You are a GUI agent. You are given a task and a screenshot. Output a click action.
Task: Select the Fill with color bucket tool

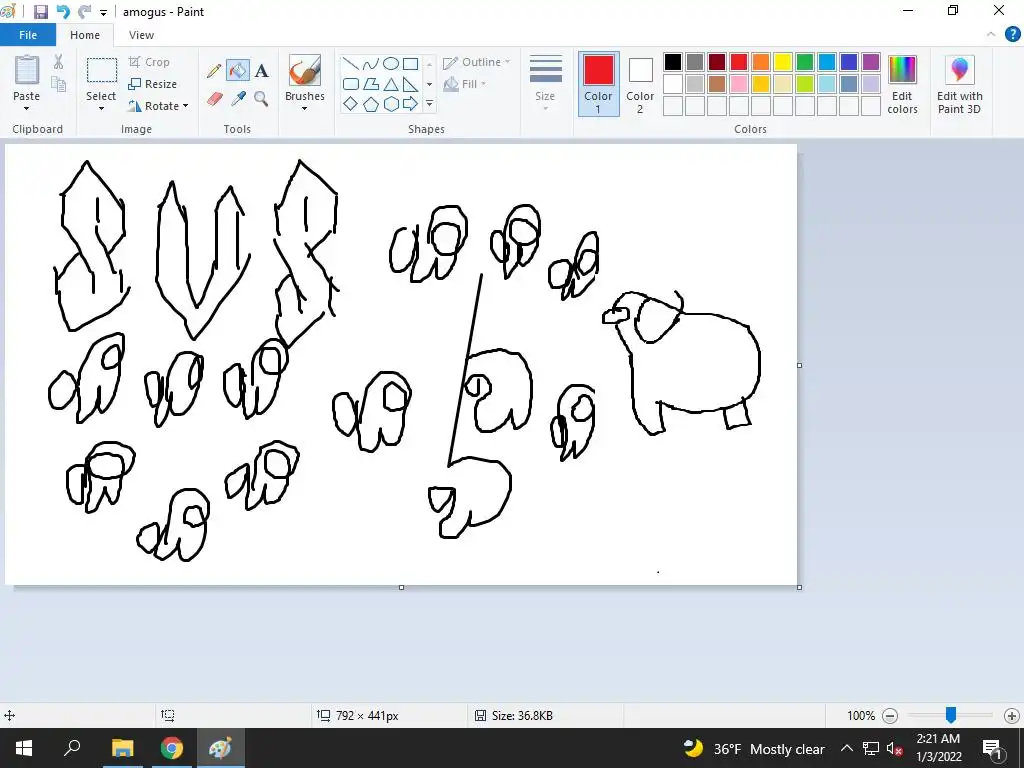[x=238, y=71]
